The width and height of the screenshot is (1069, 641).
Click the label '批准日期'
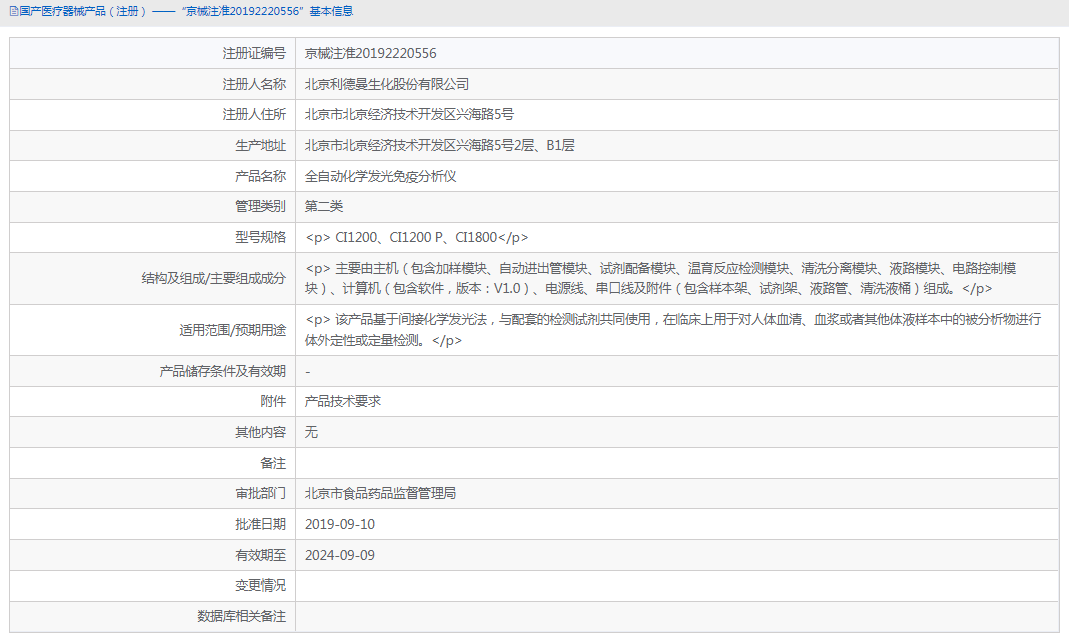coord(260,524)
